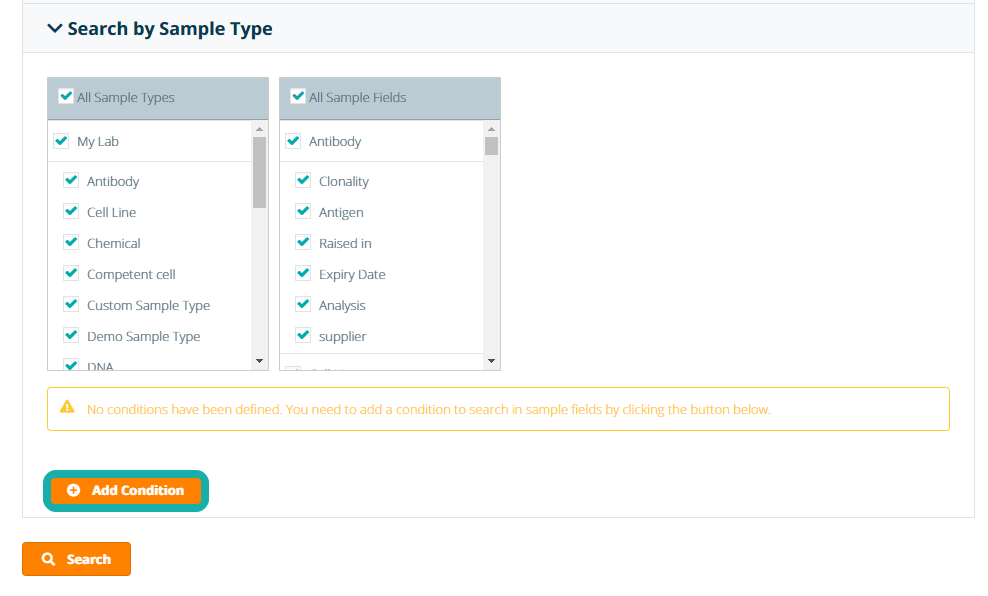Viewport: 988px width, 596px height.
Task: Uncheck the Cell Line sample type
Action: click(71, 212)
